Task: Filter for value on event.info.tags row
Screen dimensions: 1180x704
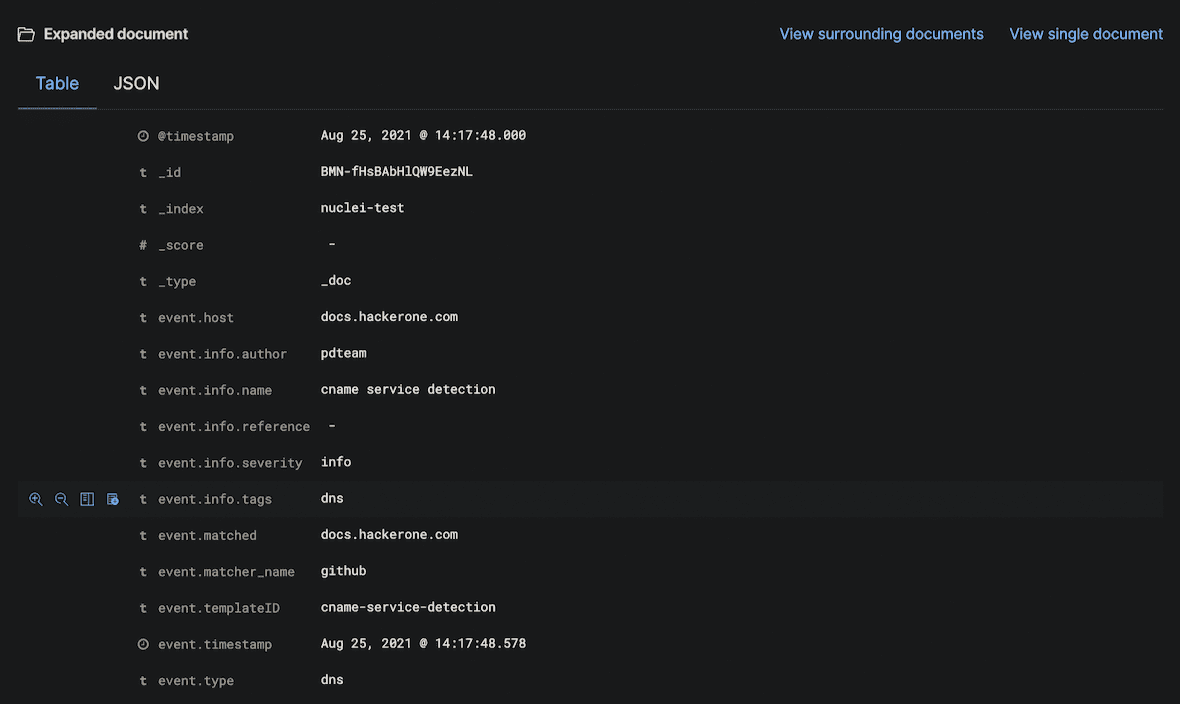Action: click(36, 499)
